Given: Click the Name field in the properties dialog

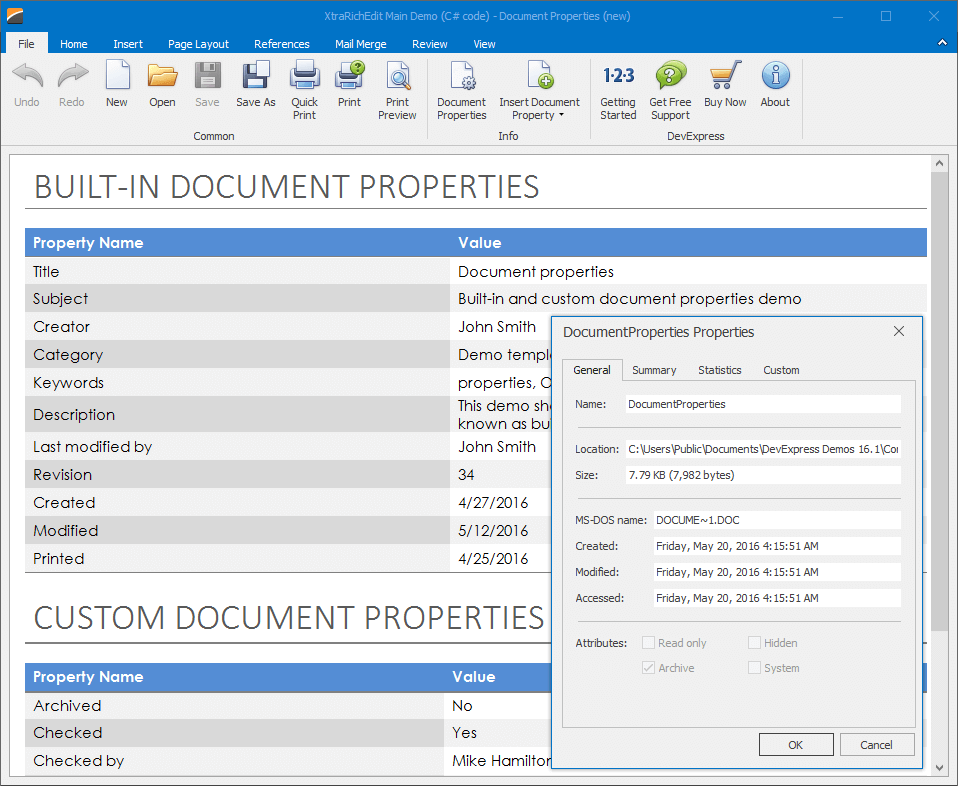Looking at the screenshot, I should (x=762, y=404).
